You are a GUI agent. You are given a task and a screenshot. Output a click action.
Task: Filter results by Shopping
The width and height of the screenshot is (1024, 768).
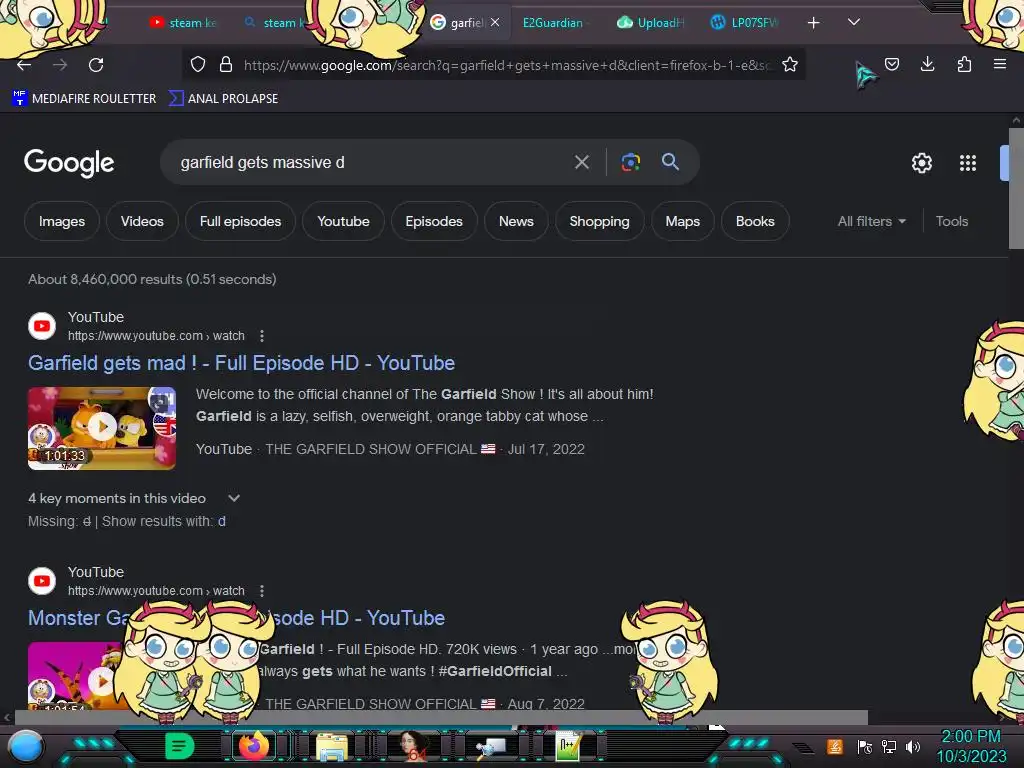point(600,221)
